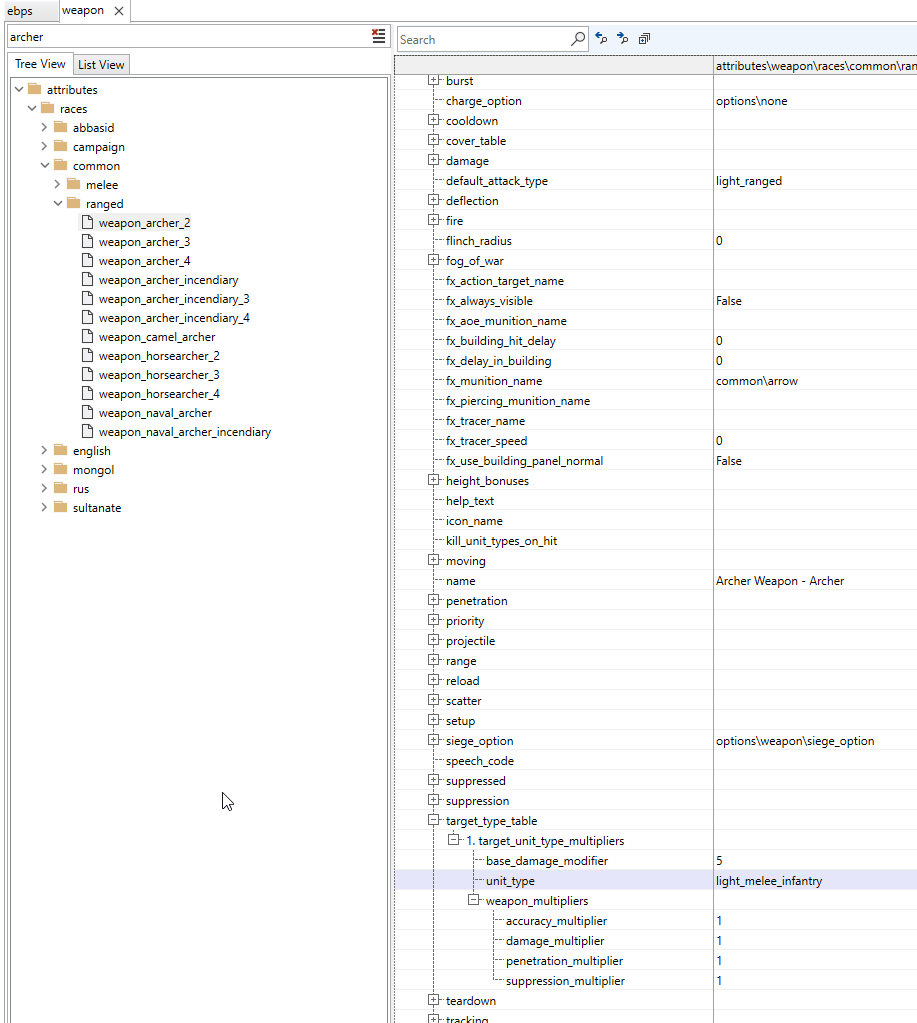Image resolution: width=917 pixels, height=1023 pixels.
Task: Select the Tree View tab
Action: tap(40, 64)
